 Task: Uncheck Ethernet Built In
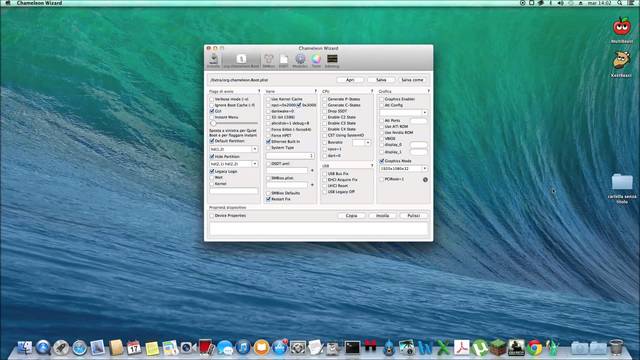coord(269,142)
